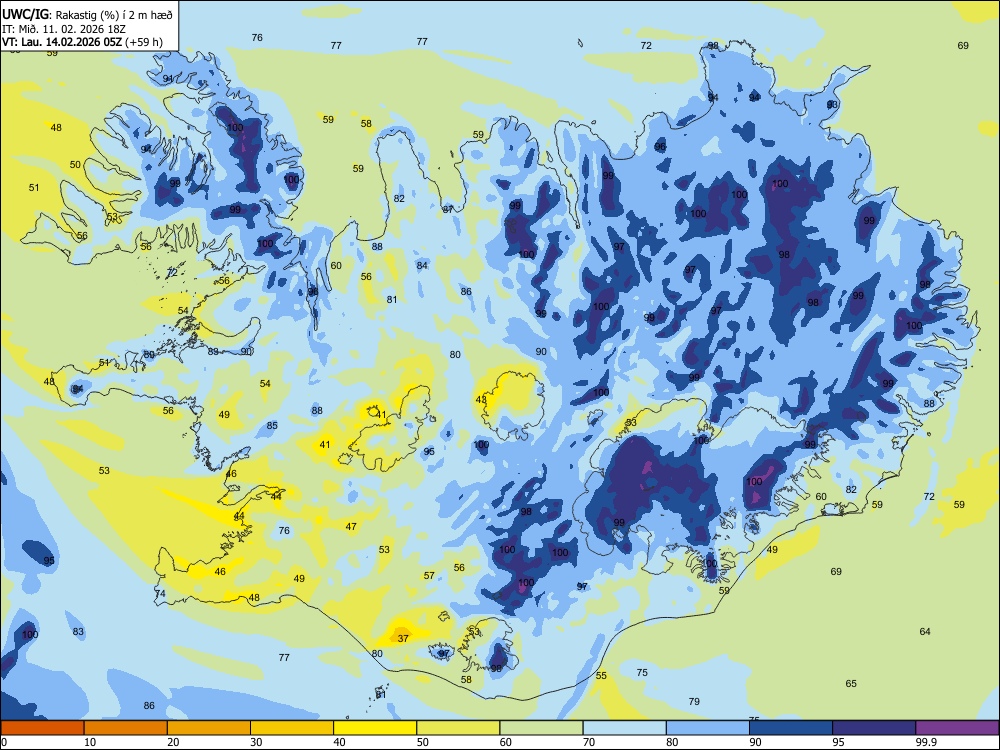The height and width of the screenshot is (750, 1000).
Task: Click the dark orange 0–10 legend swatch
Action: (x=42, y=728)
